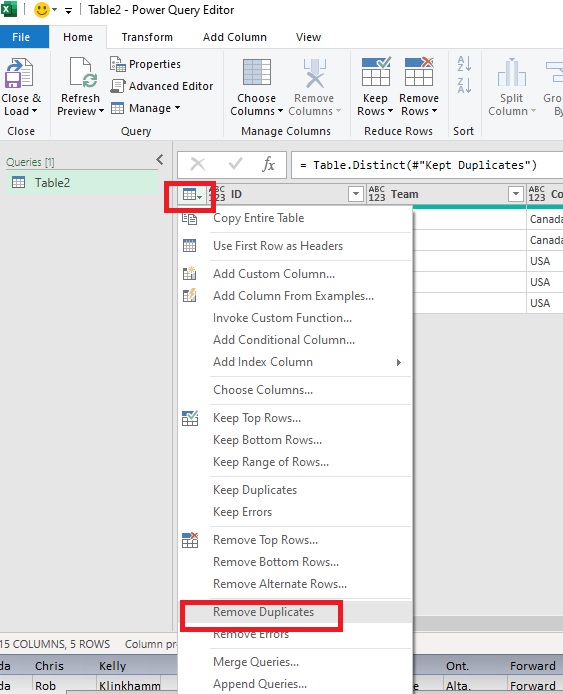Open the Advanced Editor
Image resolution: width=563 pixels, height=694 pixels.
coord(162,86)
